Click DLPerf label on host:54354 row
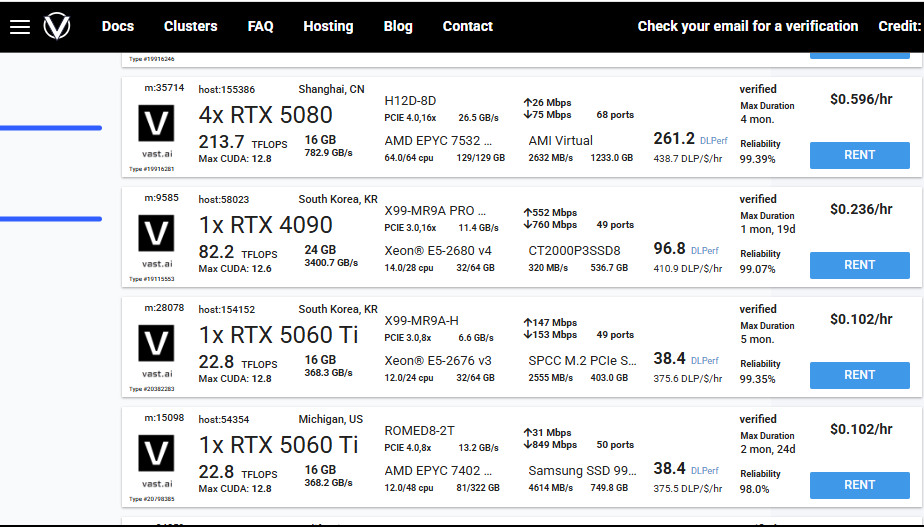924x527 pixels. (705, 471)
